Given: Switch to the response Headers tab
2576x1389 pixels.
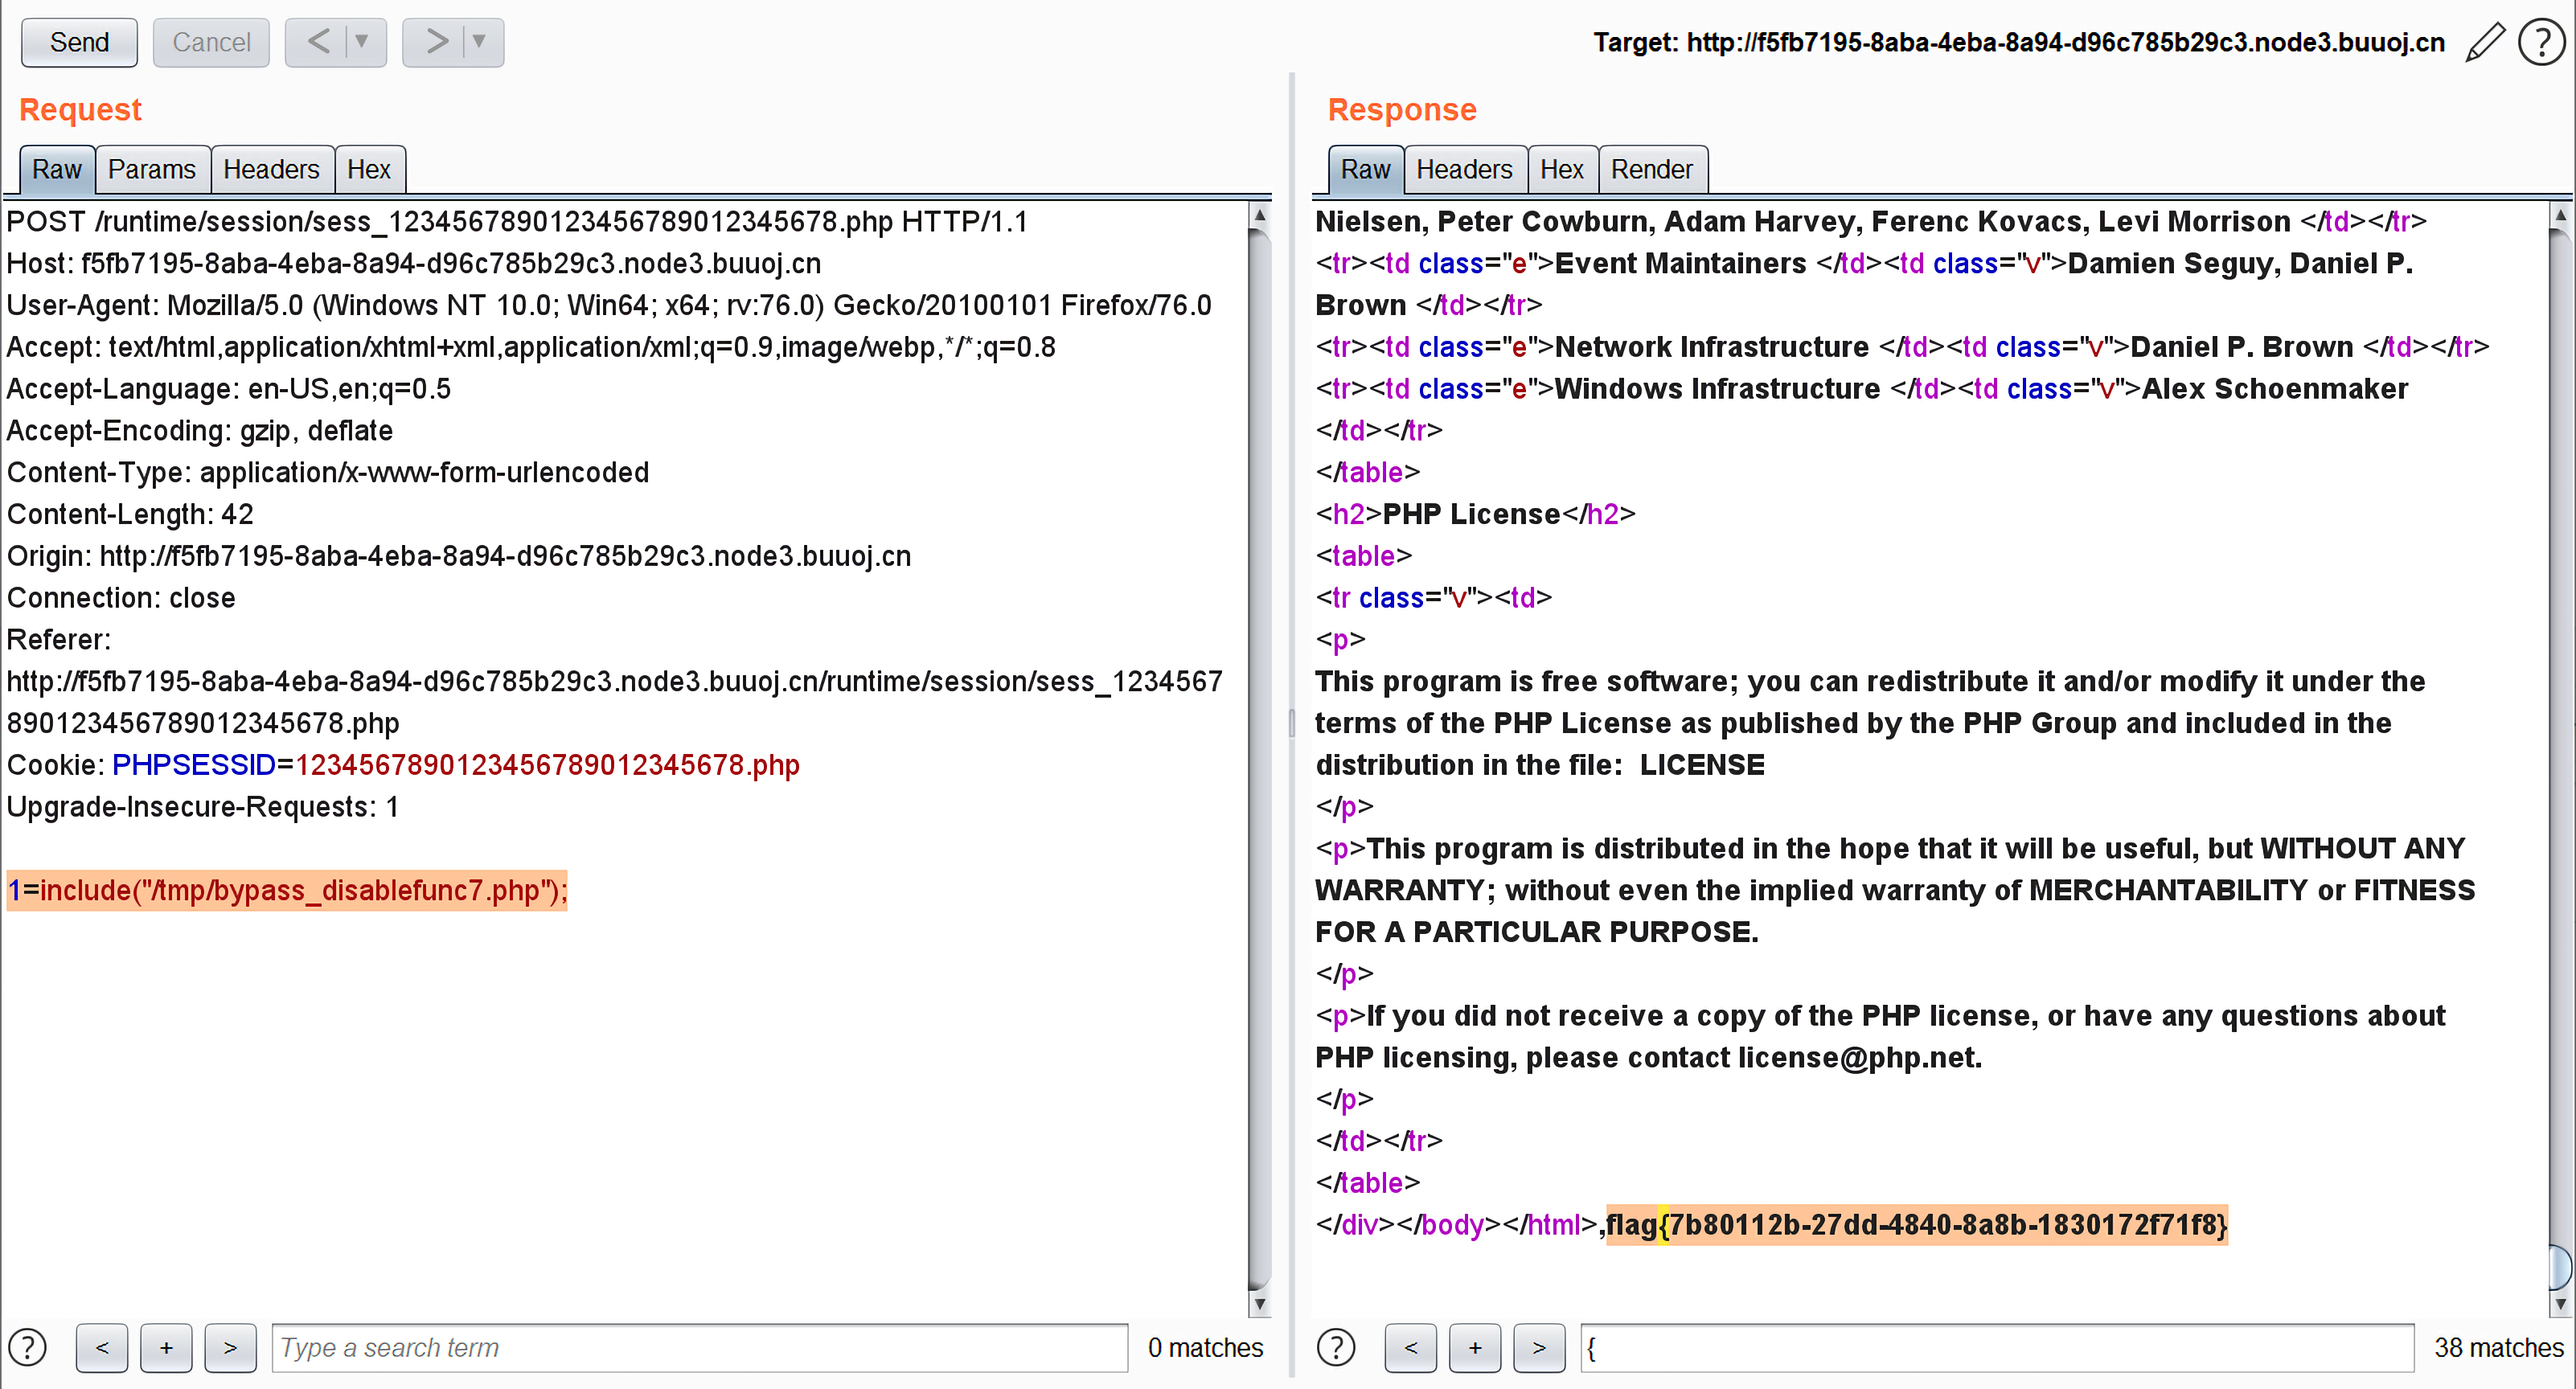Looking at the screenshot, I should (1465, 169).
